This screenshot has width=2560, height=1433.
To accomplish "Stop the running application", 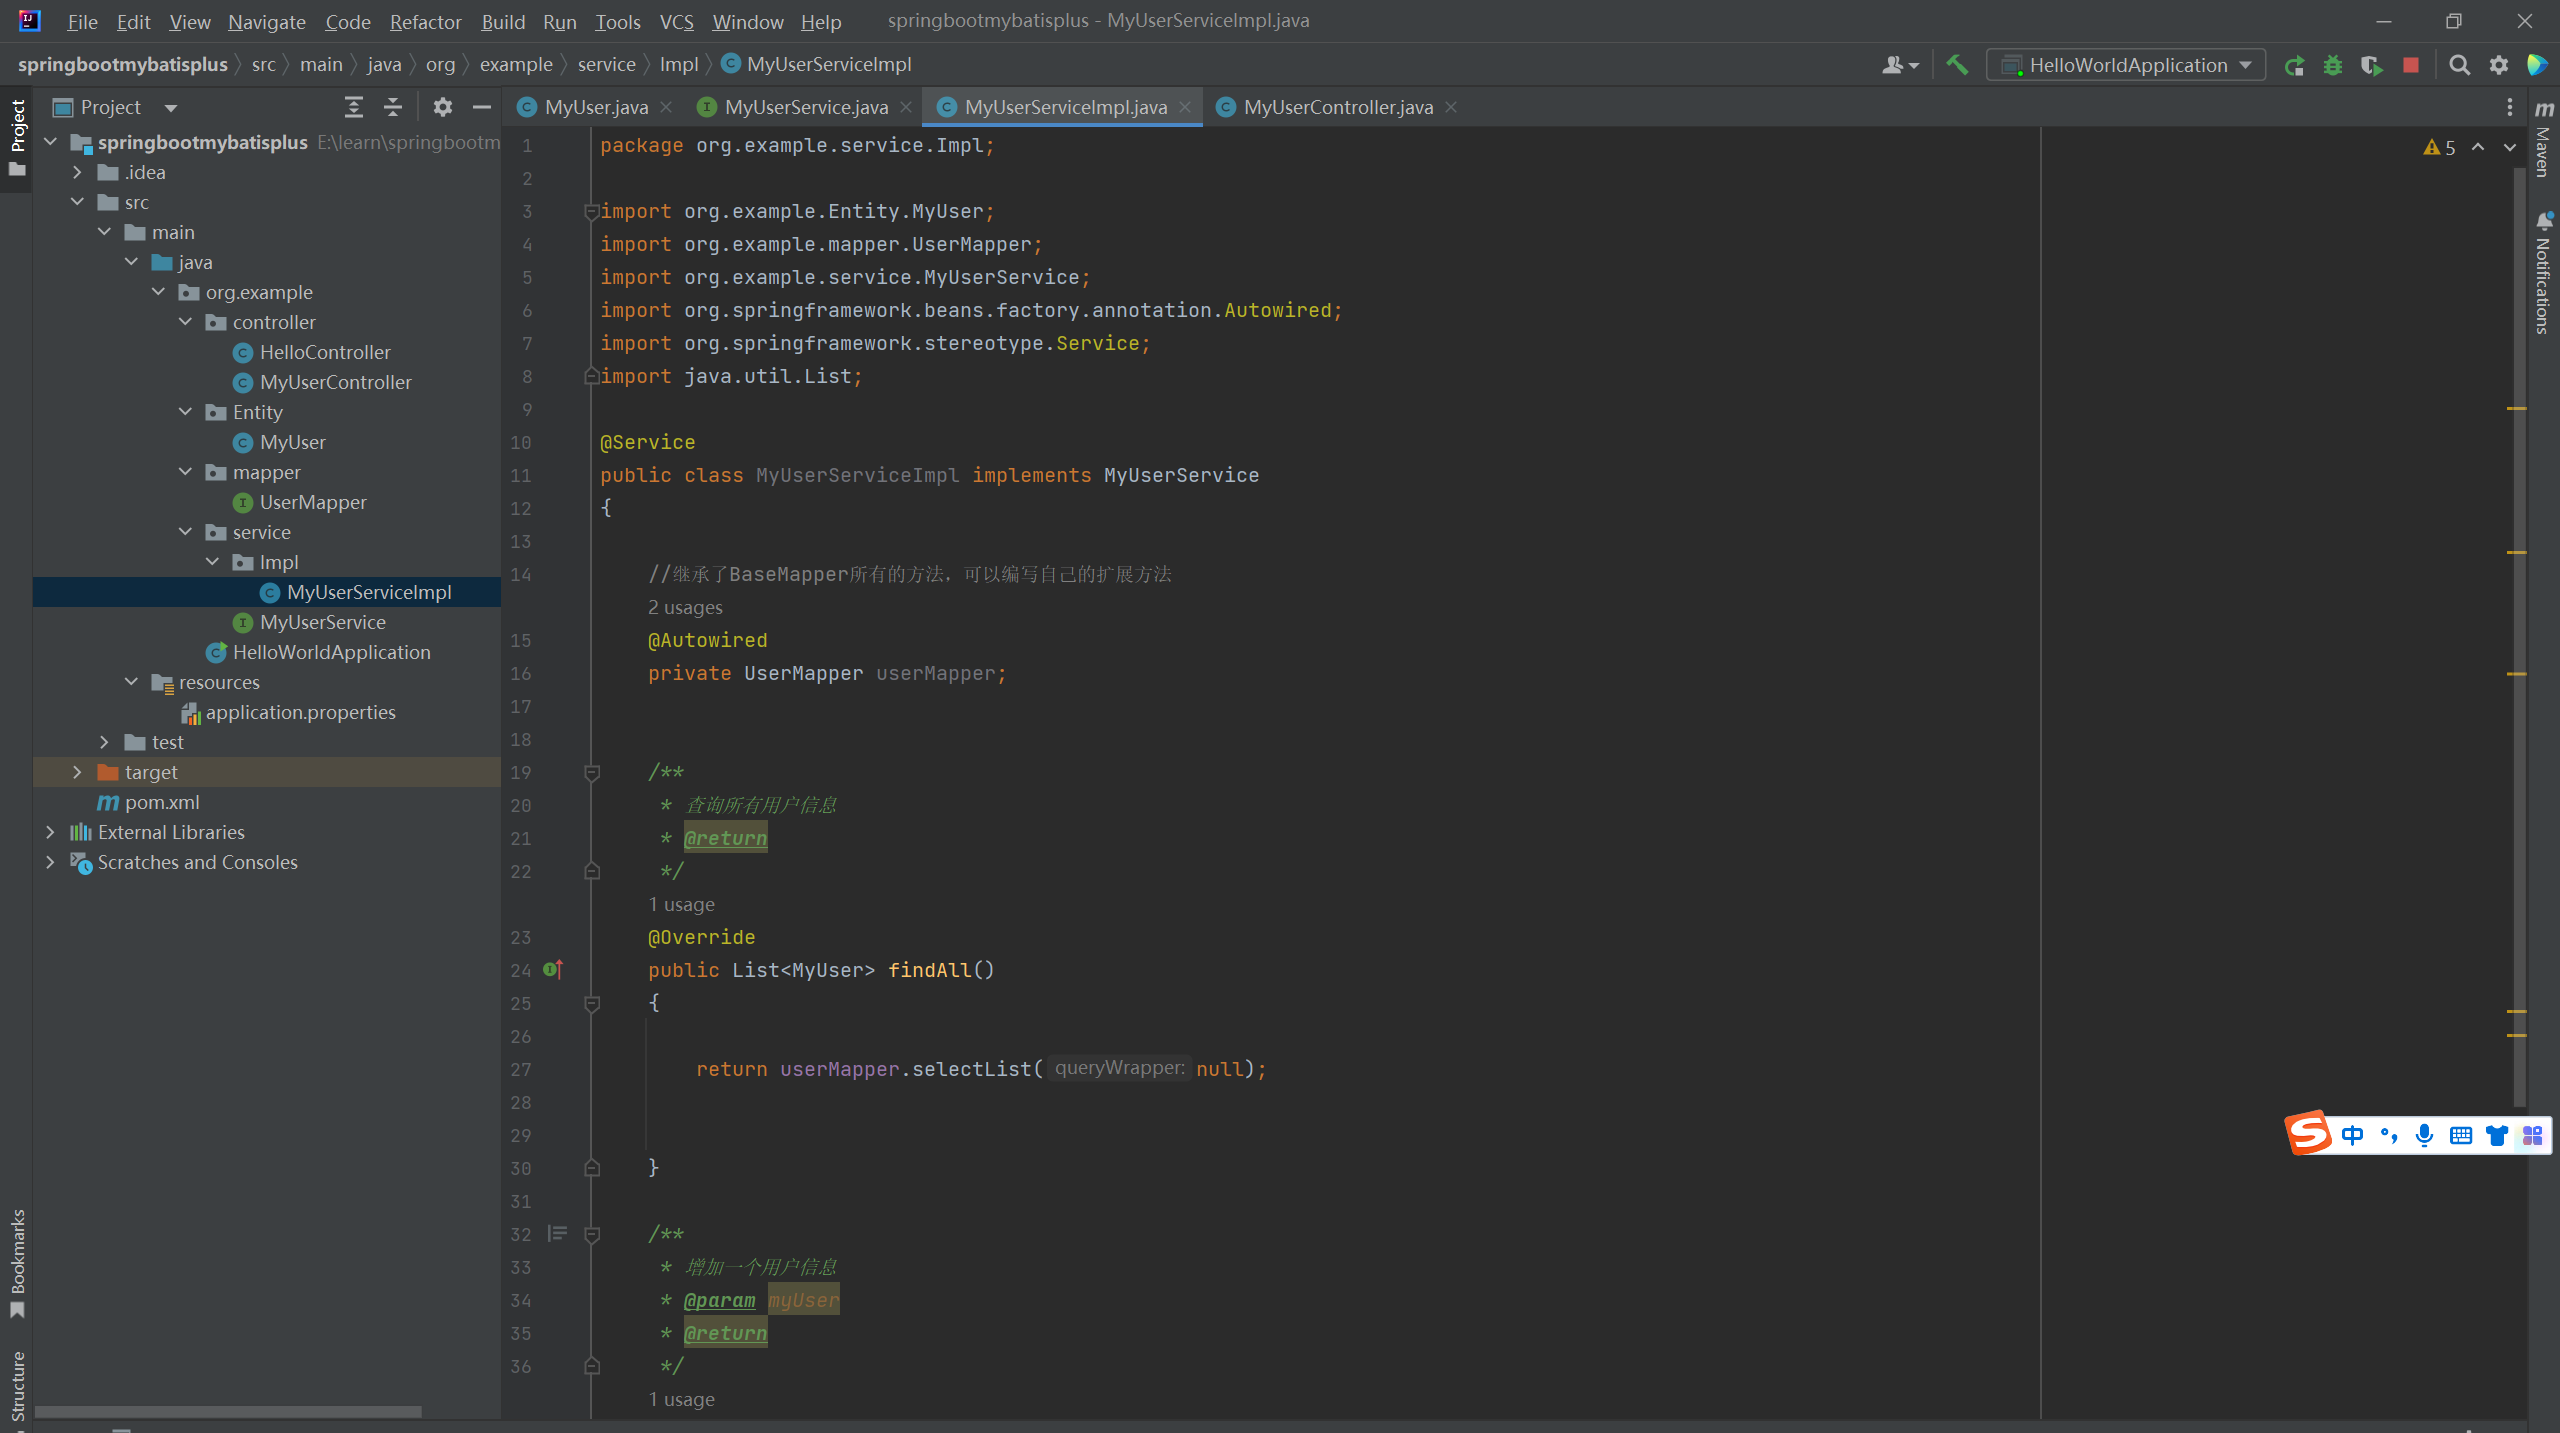I will click(x=2411, y=65).
